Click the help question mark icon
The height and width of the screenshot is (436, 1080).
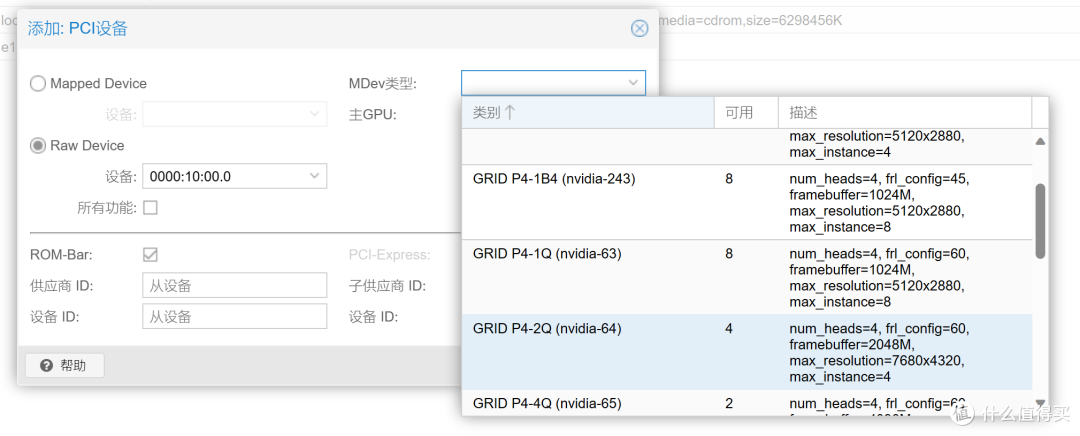(46, 366)
